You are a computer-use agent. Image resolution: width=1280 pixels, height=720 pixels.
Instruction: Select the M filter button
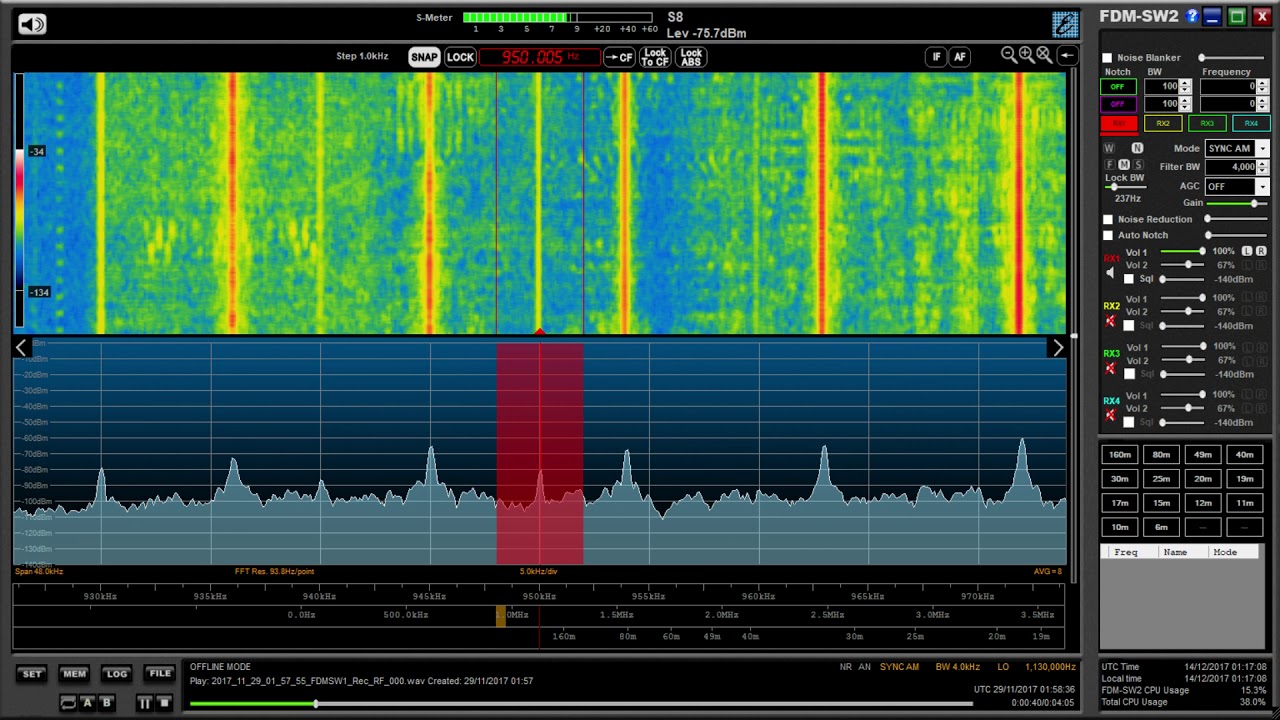[x=1124, y=165]
